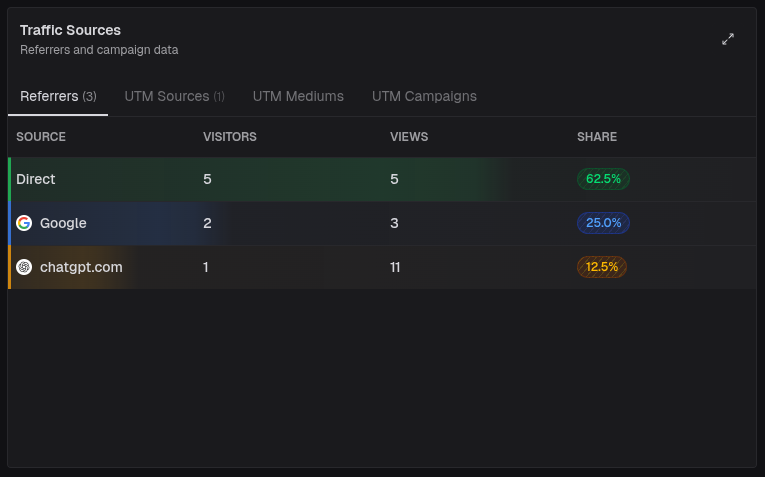Click the green 62.5% share badge
Screen dimensions: 765x477
603,179
